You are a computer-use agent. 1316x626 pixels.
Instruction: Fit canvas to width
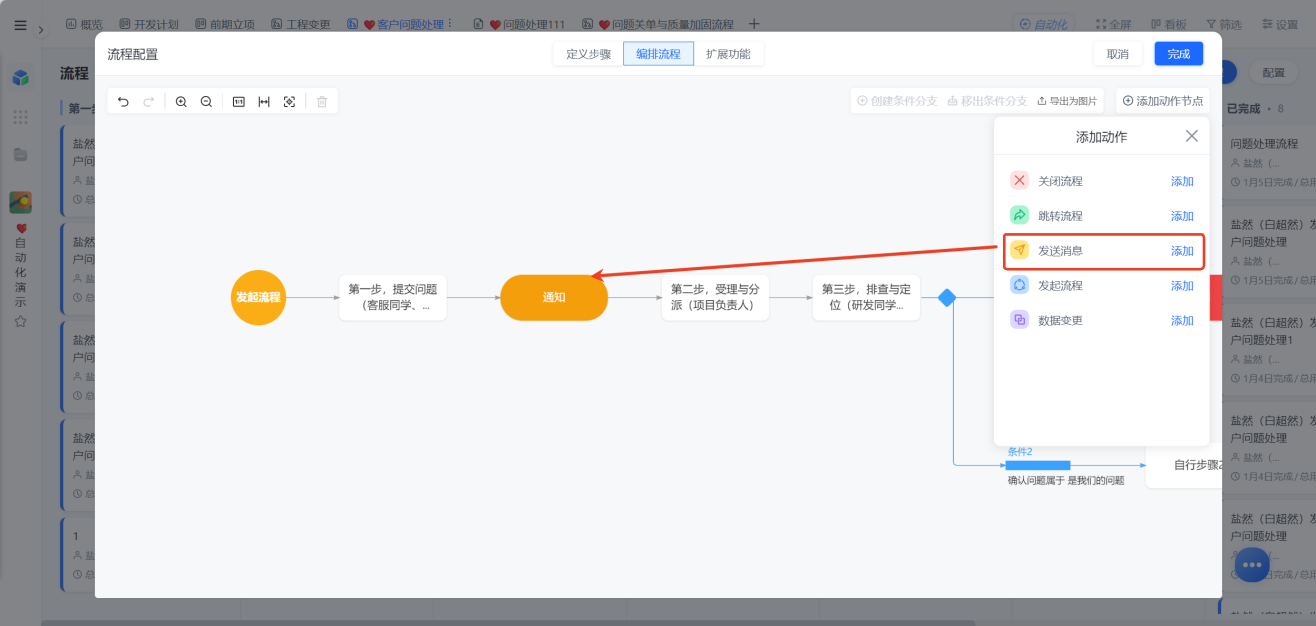tap(264, 101)
